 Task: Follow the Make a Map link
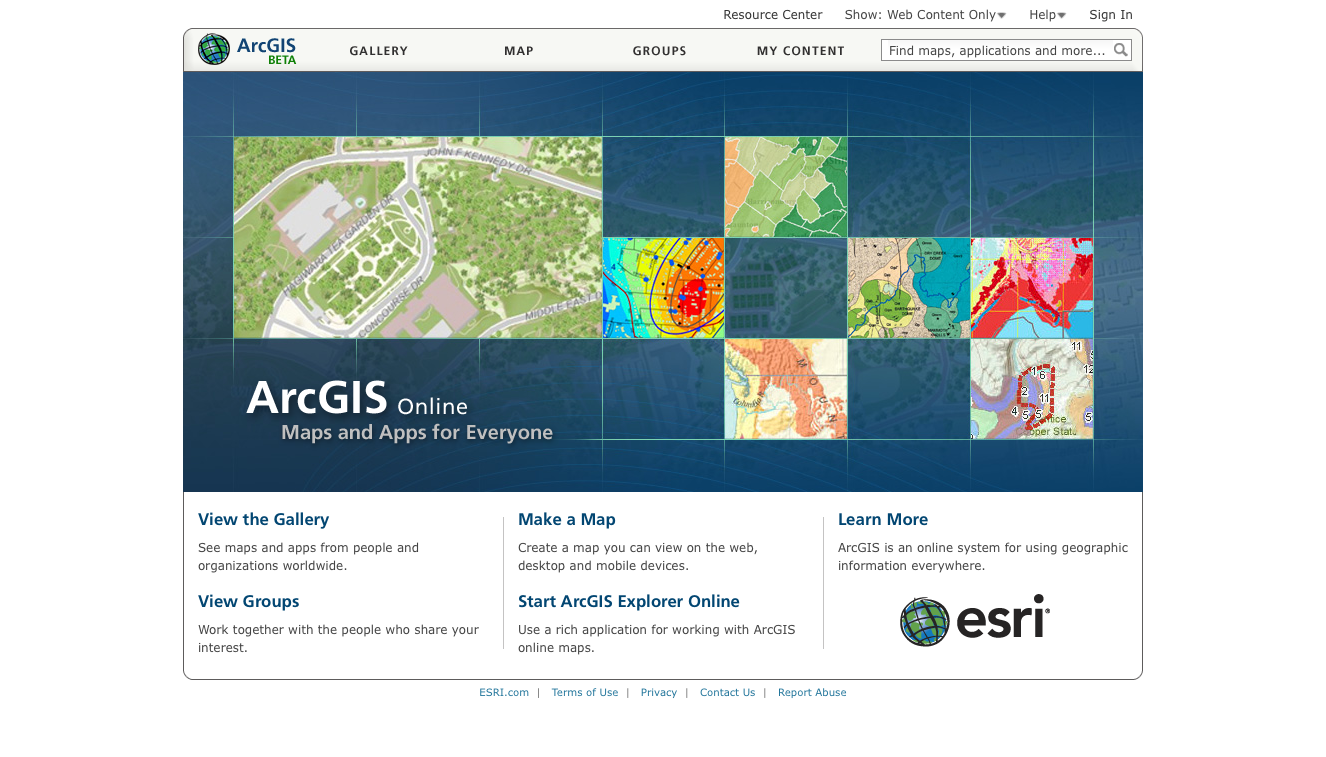tap(566, 519)
